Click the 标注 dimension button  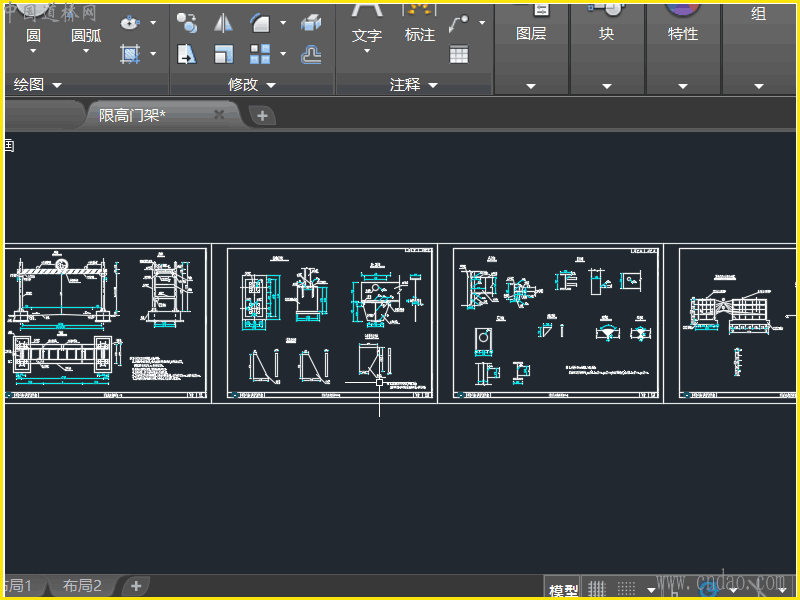tap(420, 35)
